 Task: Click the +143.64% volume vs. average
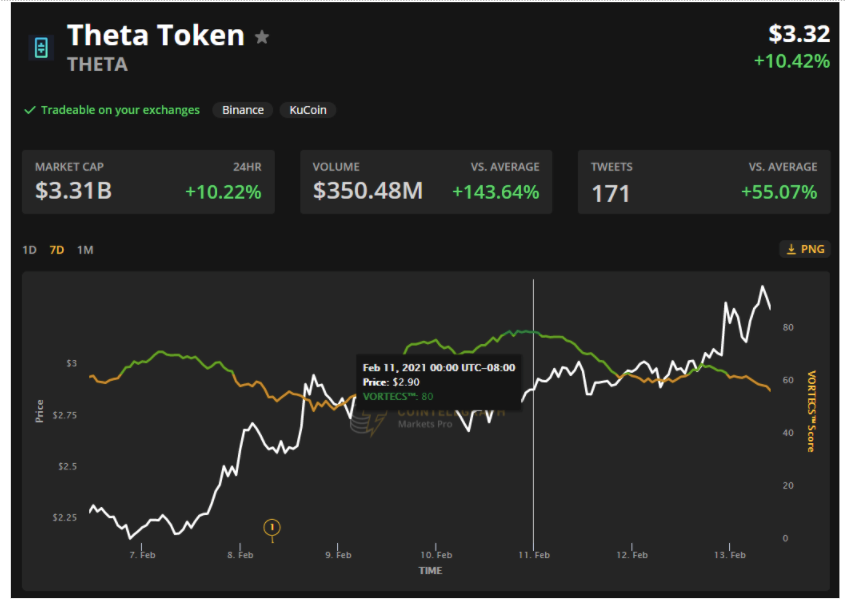click(496, 192)
